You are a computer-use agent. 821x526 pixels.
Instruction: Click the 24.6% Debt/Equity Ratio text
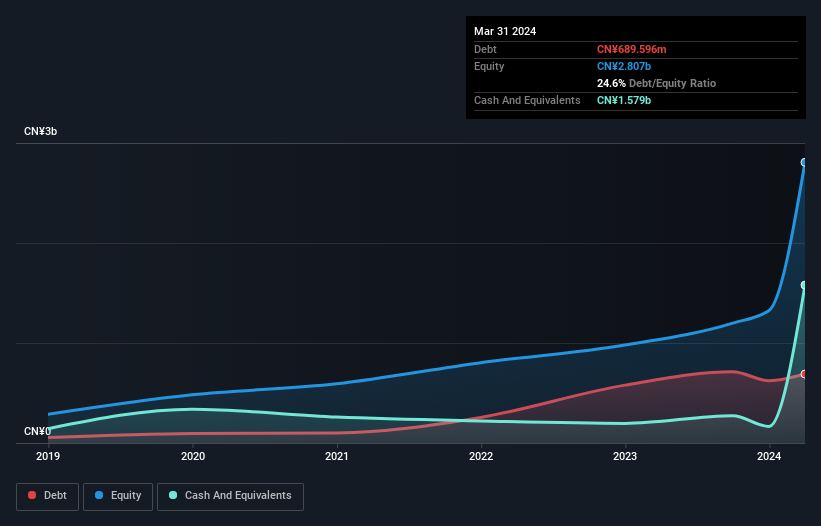[x=656, y=83]
